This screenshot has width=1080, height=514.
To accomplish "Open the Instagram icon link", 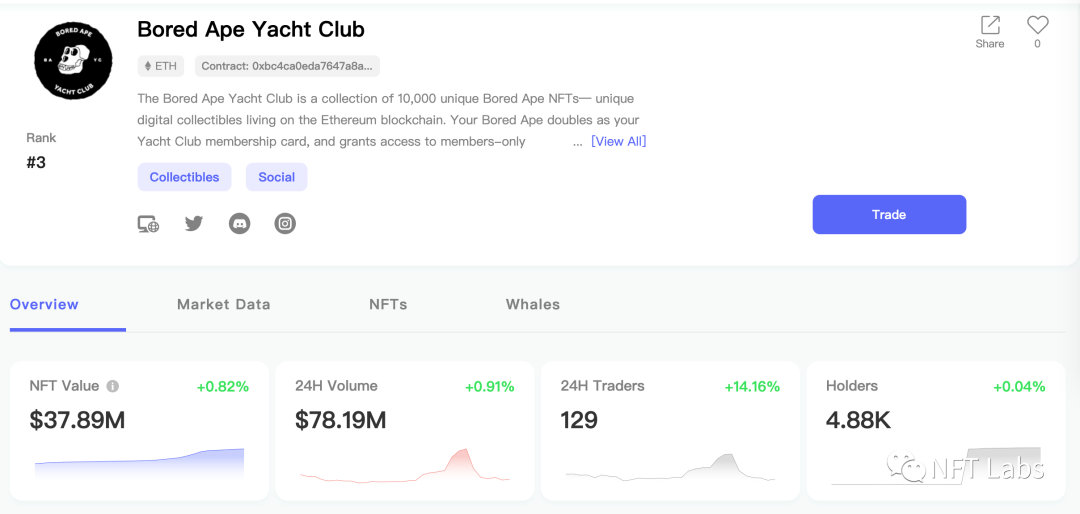I will pos(285,223).
